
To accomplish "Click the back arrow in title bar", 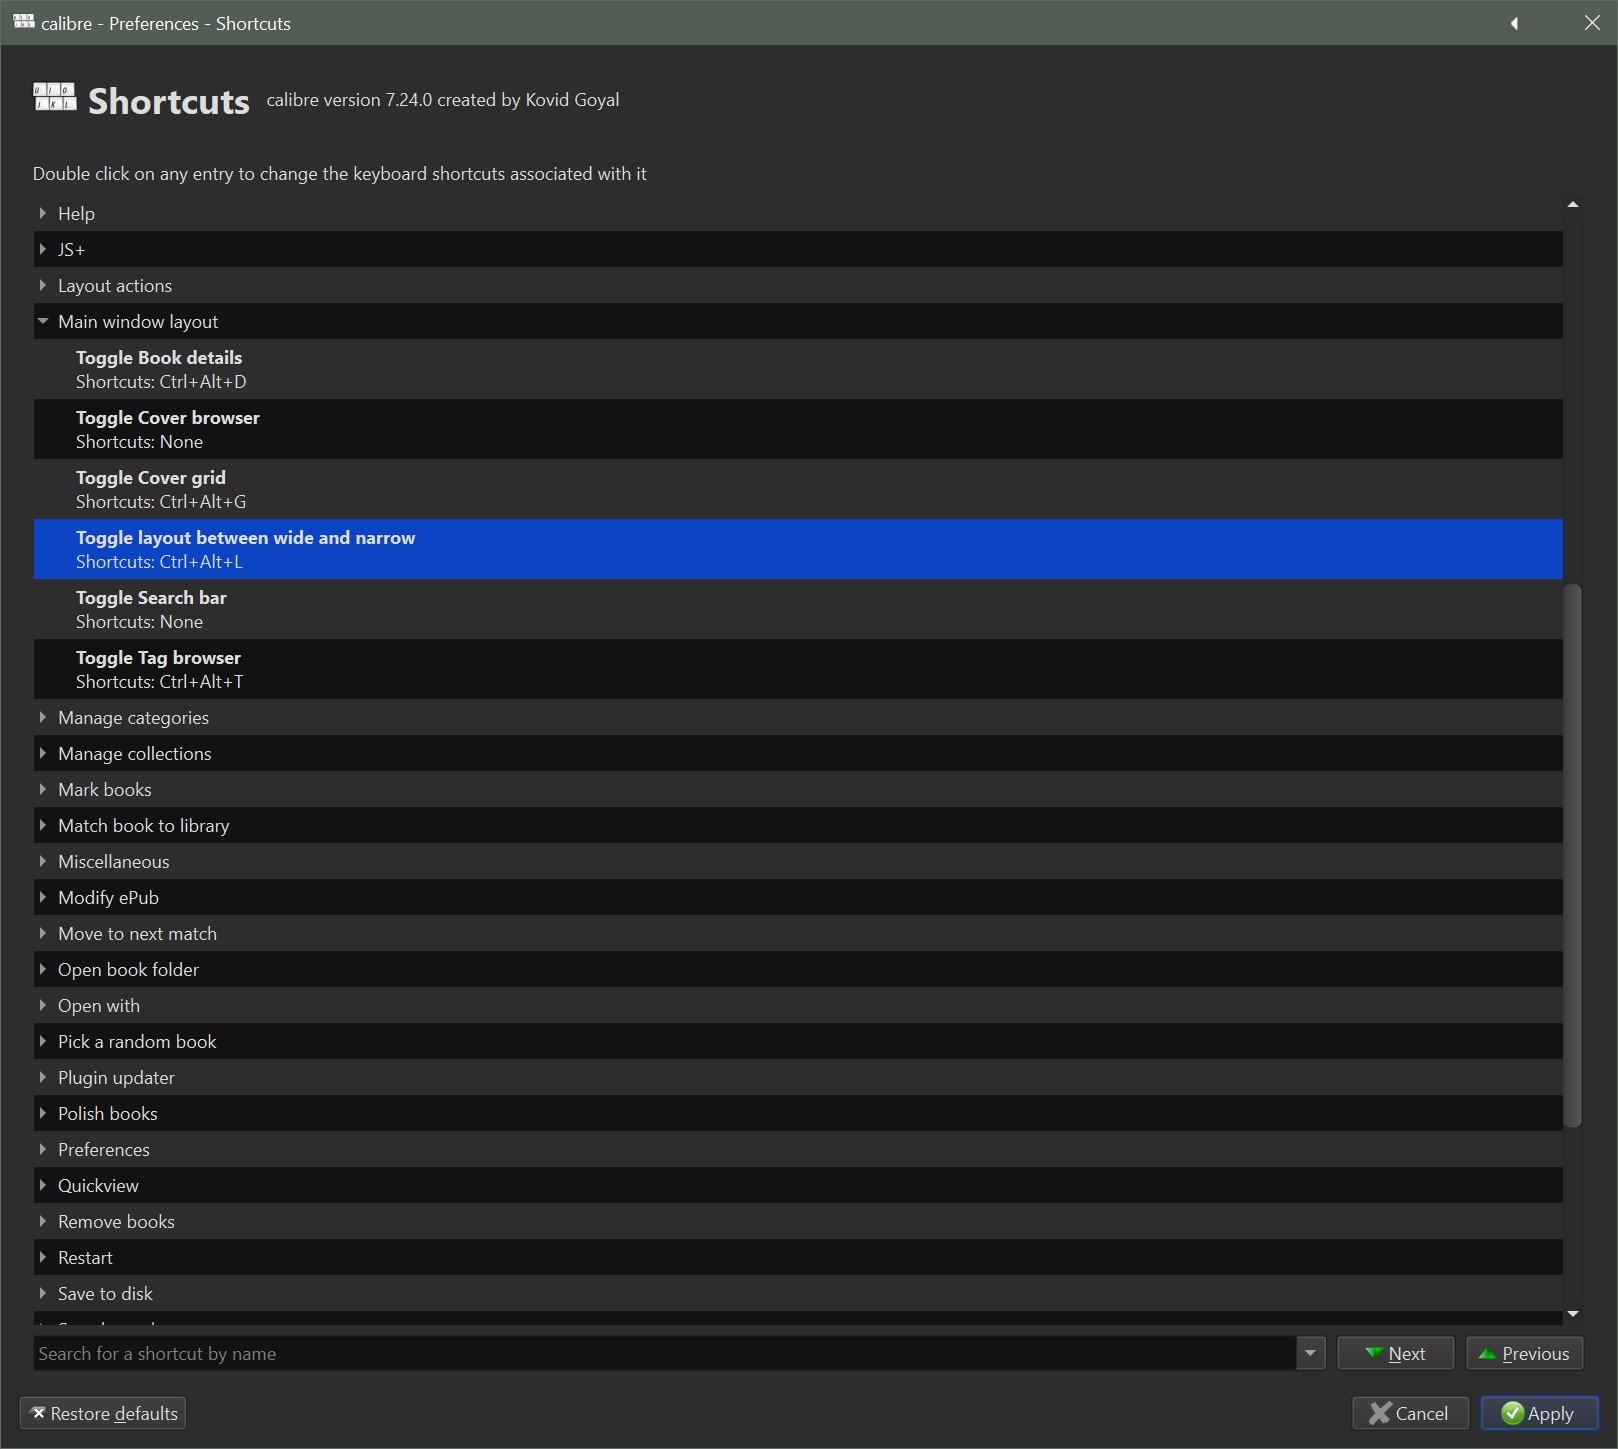I will pos(1514,23).
